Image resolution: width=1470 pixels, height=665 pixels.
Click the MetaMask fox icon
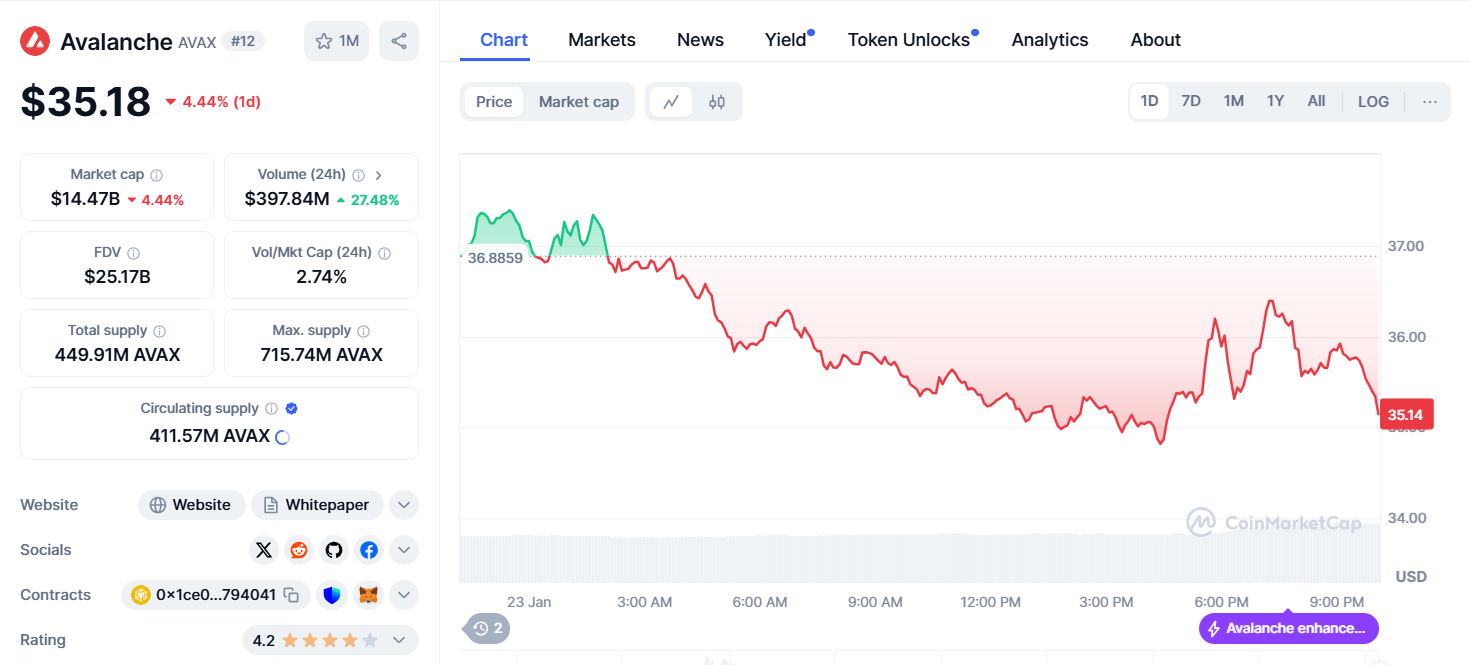point(369,595)
